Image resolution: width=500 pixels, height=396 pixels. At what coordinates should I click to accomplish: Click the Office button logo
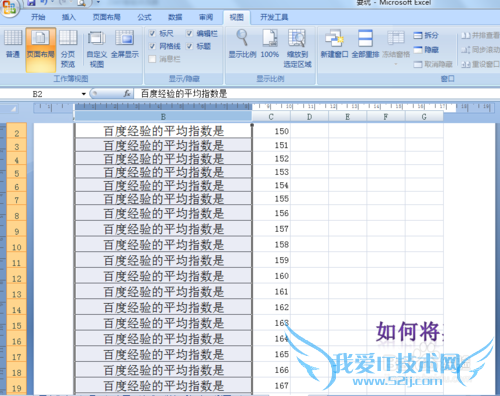click(9, 8)
